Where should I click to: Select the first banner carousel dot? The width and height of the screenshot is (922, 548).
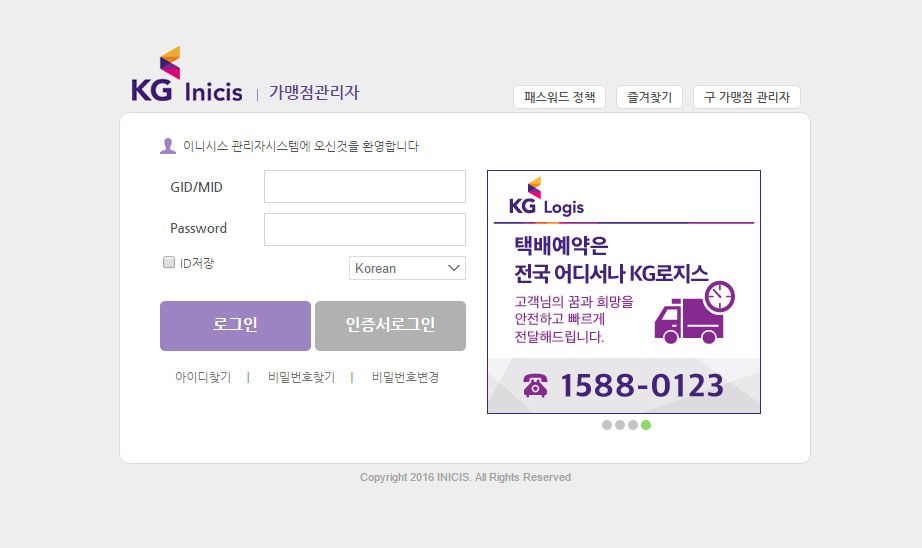pyautogui.click(x=607, y=425)
